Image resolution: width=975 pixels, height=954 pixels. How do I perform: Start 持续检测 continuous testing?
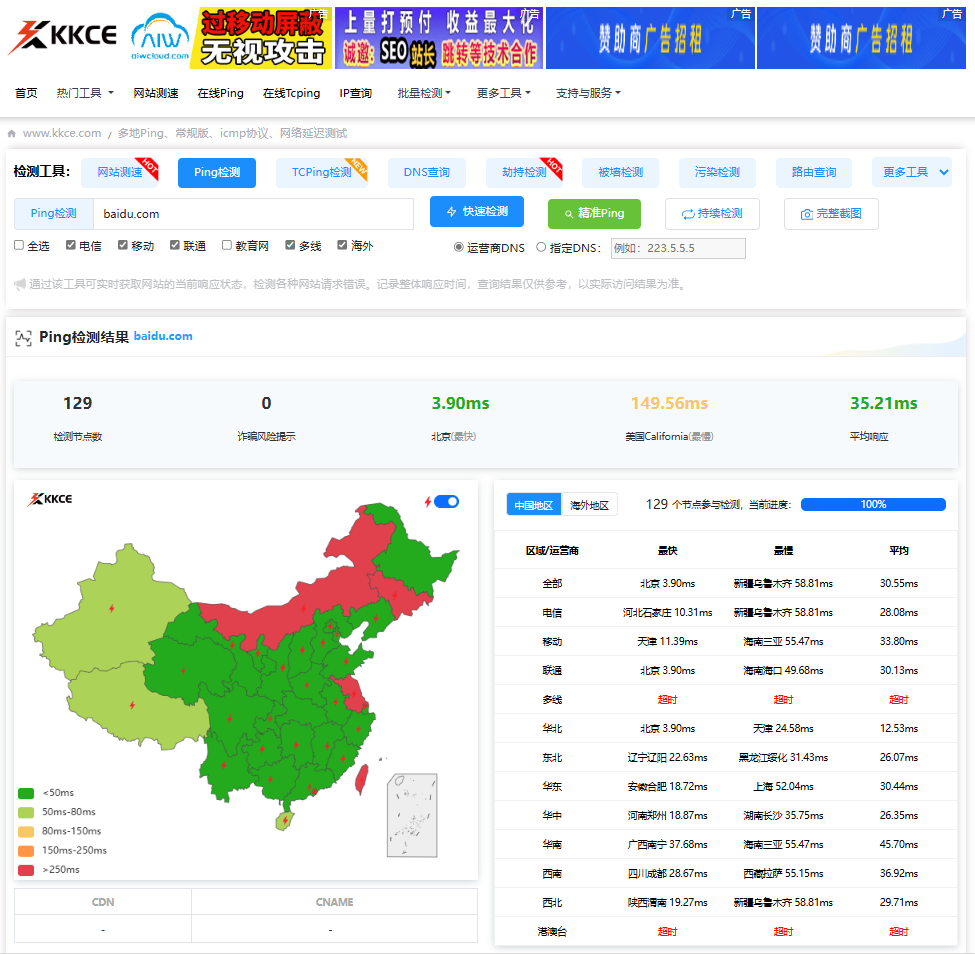point(713,213)
